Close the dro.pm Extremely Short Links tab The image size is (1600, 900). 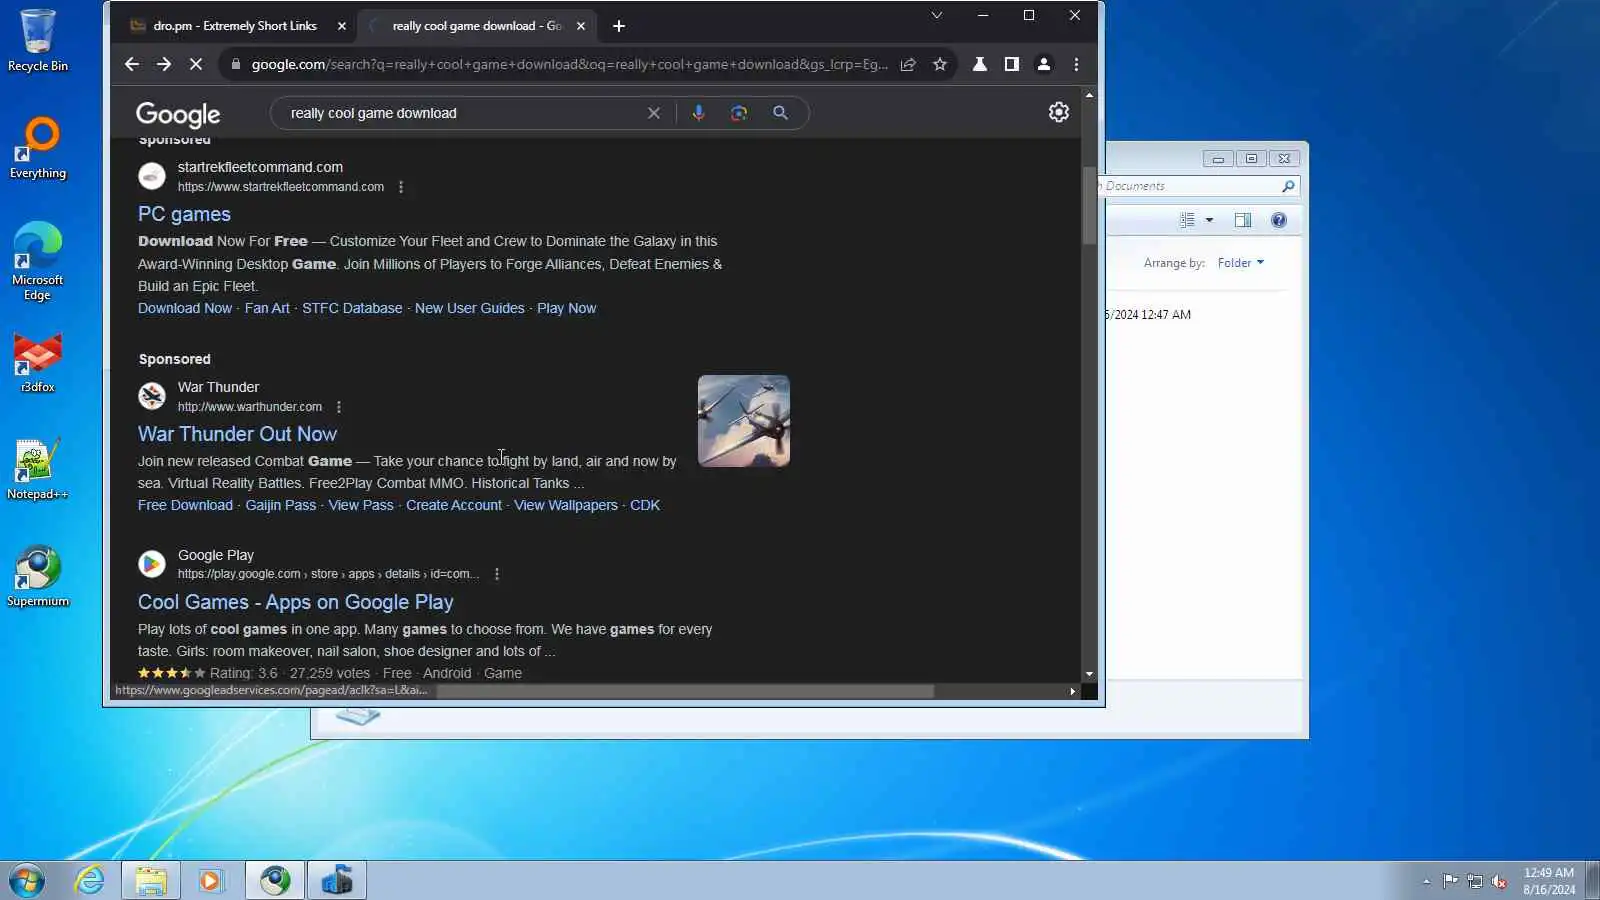click(x=342, y=26)
